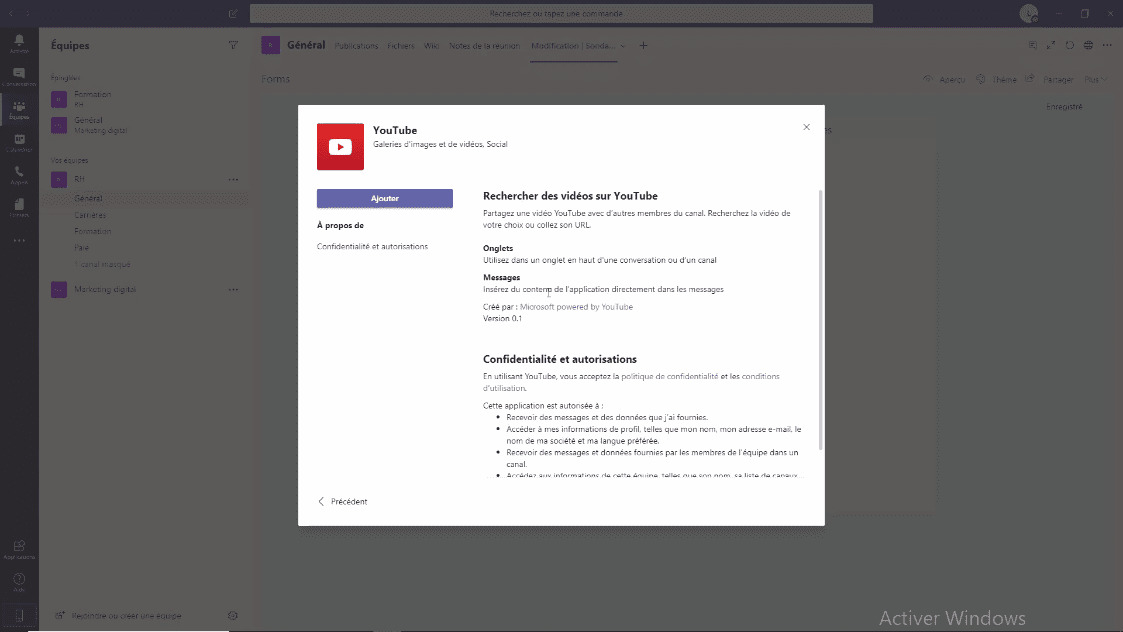1123x632 pixels.
Task: Switch to the Publications tab
Action: point(356,46)
